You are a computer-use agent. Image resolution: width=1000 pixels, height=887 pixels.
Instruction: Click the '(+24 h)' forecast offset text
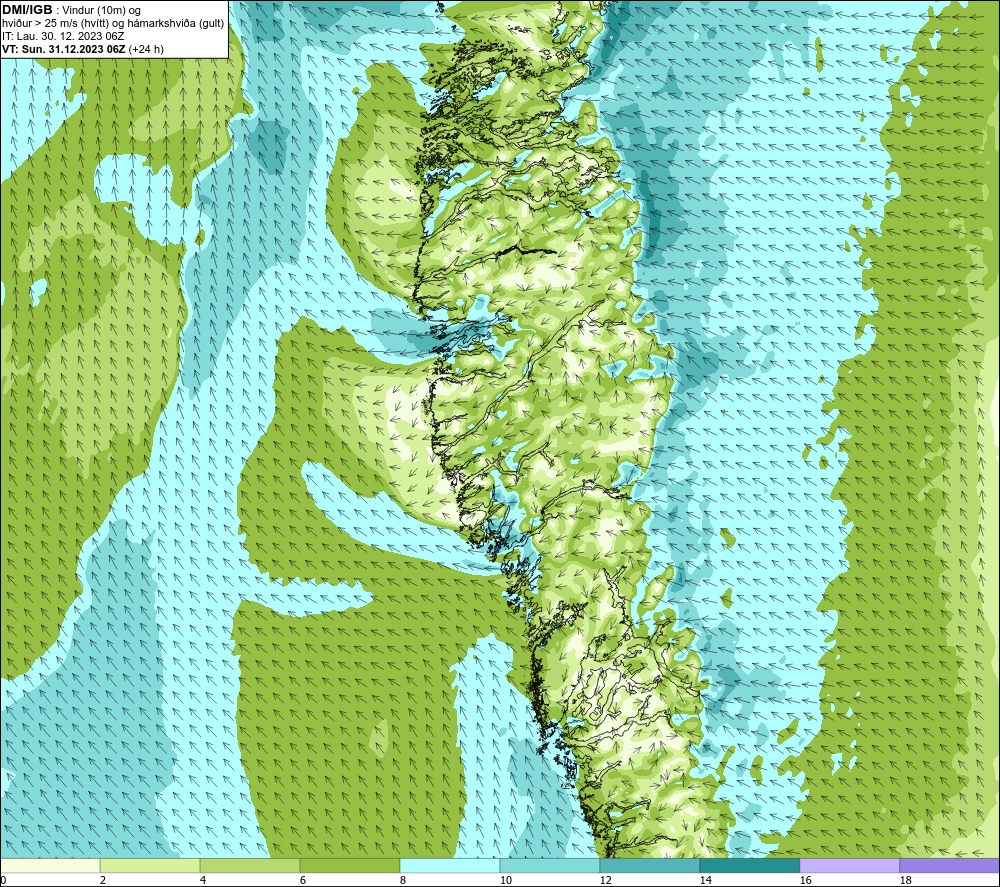click(x=146, y=49)
